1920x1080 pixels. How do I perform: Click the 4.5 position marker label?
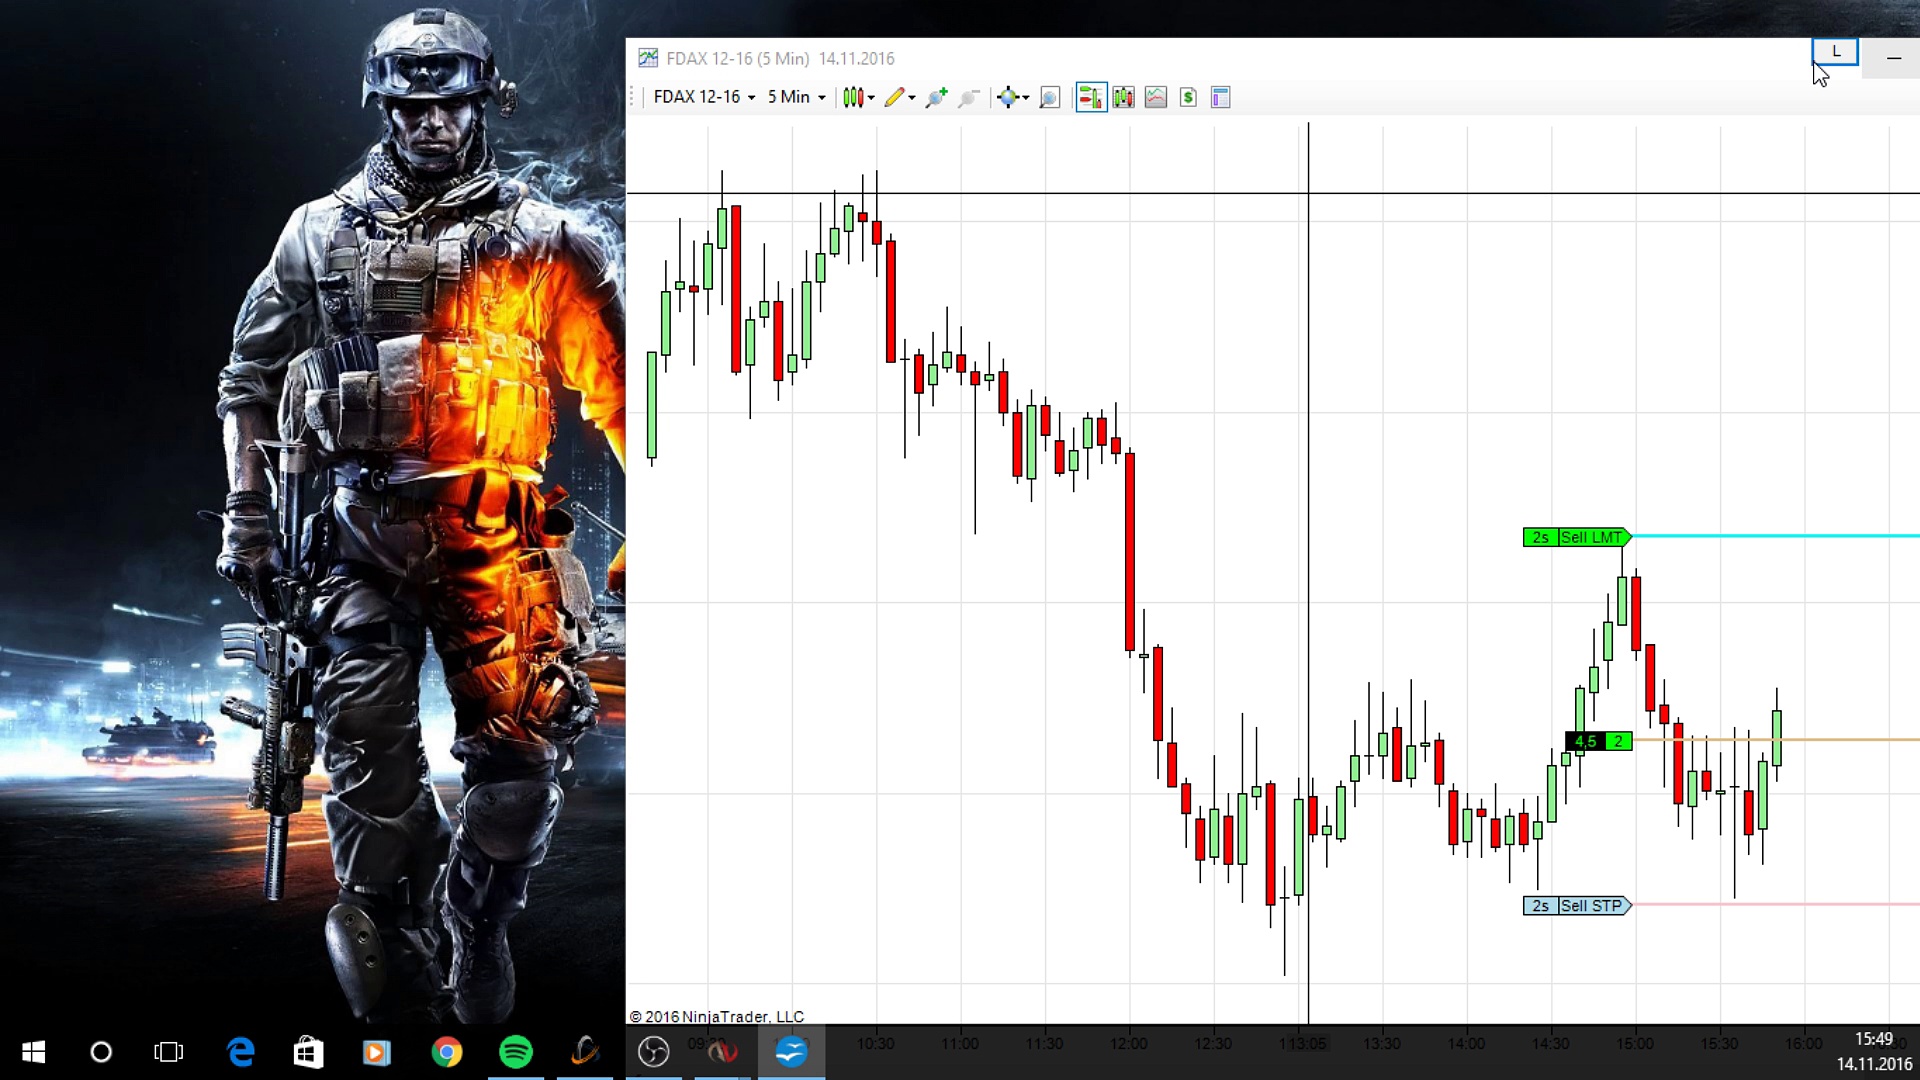(1586, 741)
